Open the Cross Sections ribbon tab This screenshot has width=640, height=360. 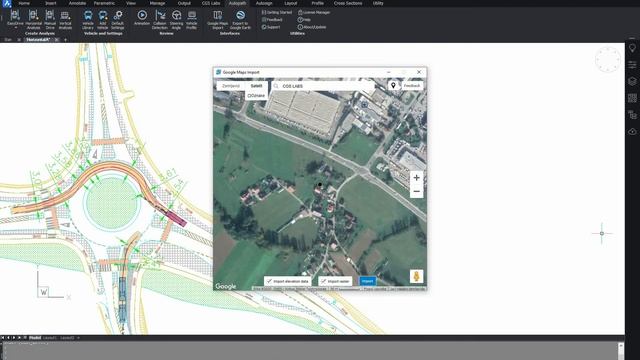click(x=348, y=3)
